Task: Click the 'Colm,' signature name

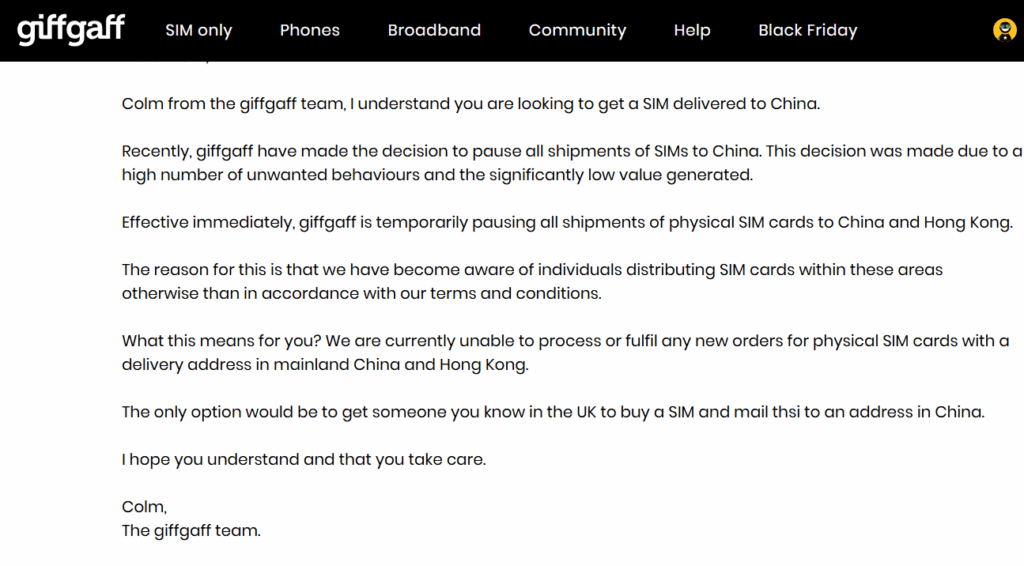Action: pyautogui.click(x=144, y=507)
